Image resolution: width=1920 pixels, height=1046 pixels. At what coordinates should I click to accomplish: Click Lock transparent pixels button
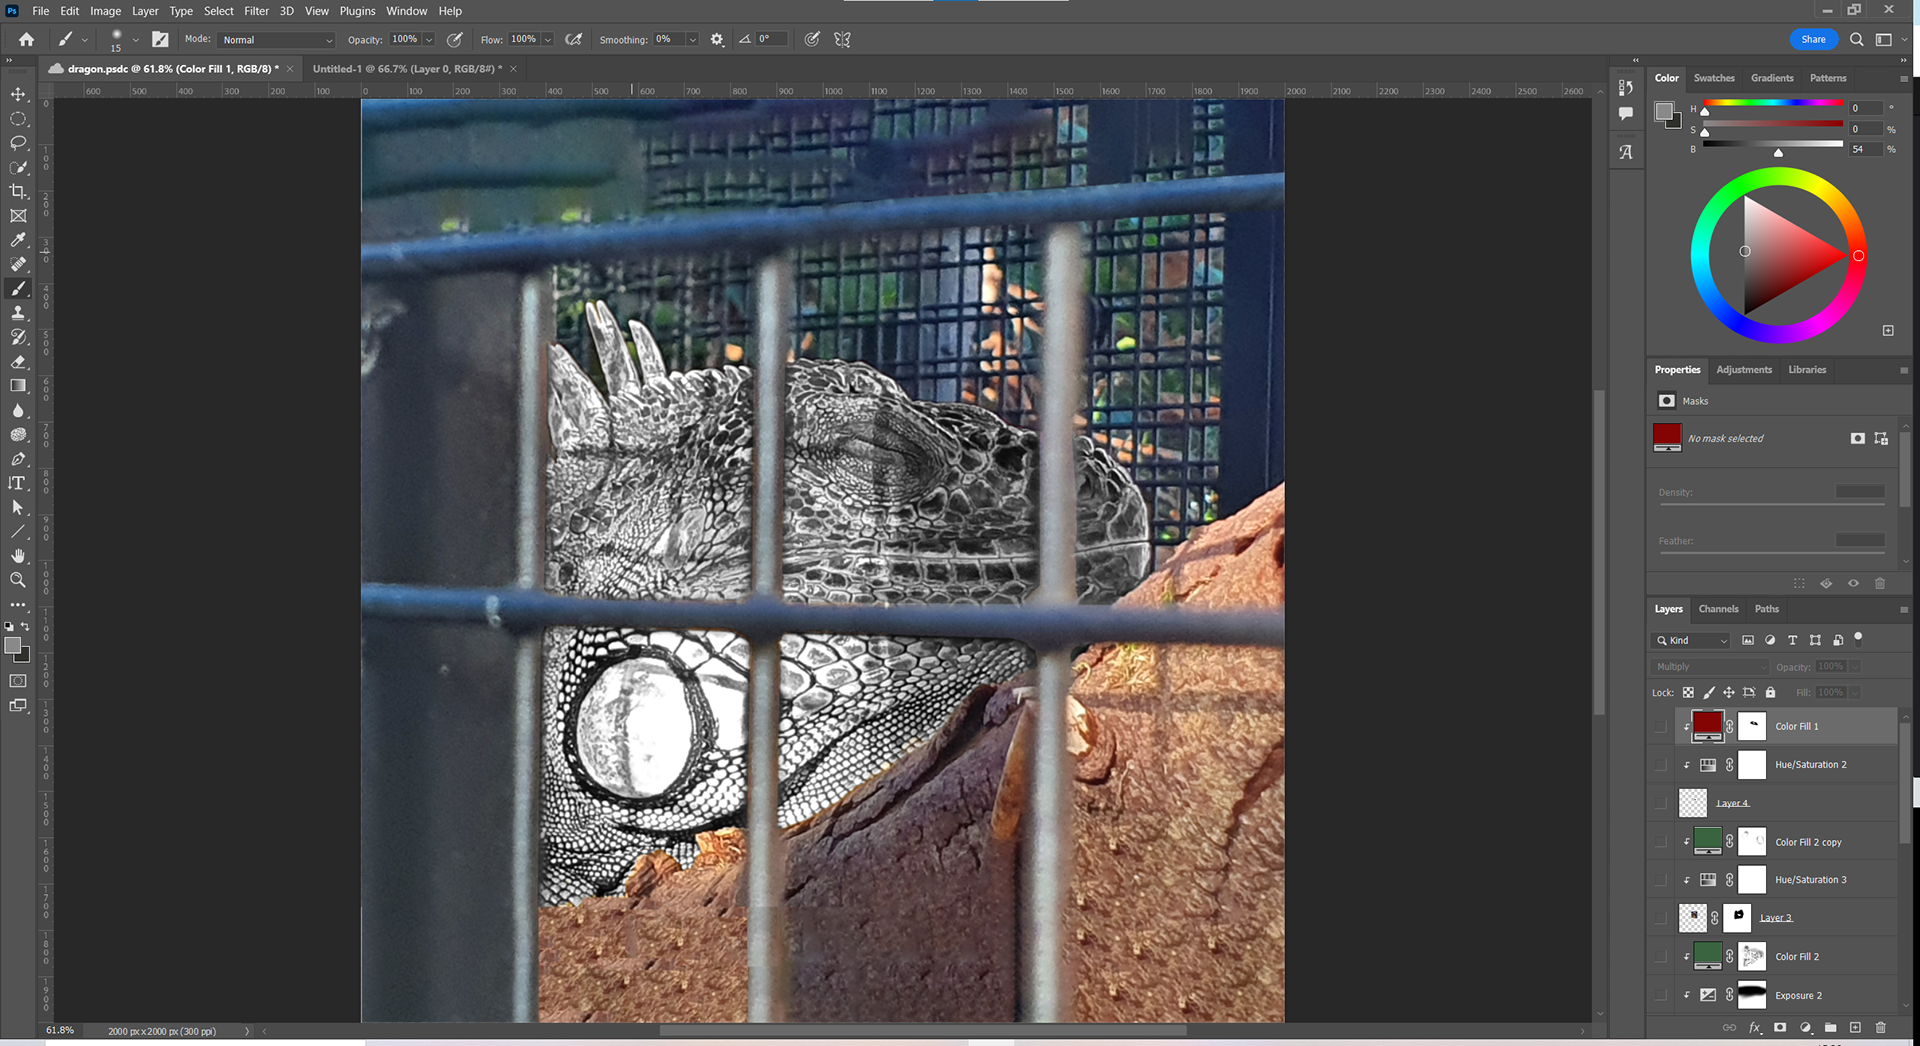click(1688, 692)
